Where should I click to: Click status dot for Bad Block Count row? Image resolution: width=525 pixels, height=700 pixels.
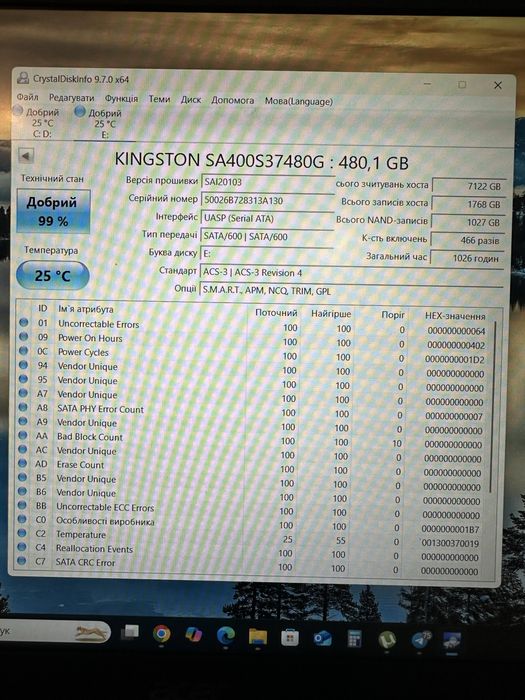coord(22,435)
